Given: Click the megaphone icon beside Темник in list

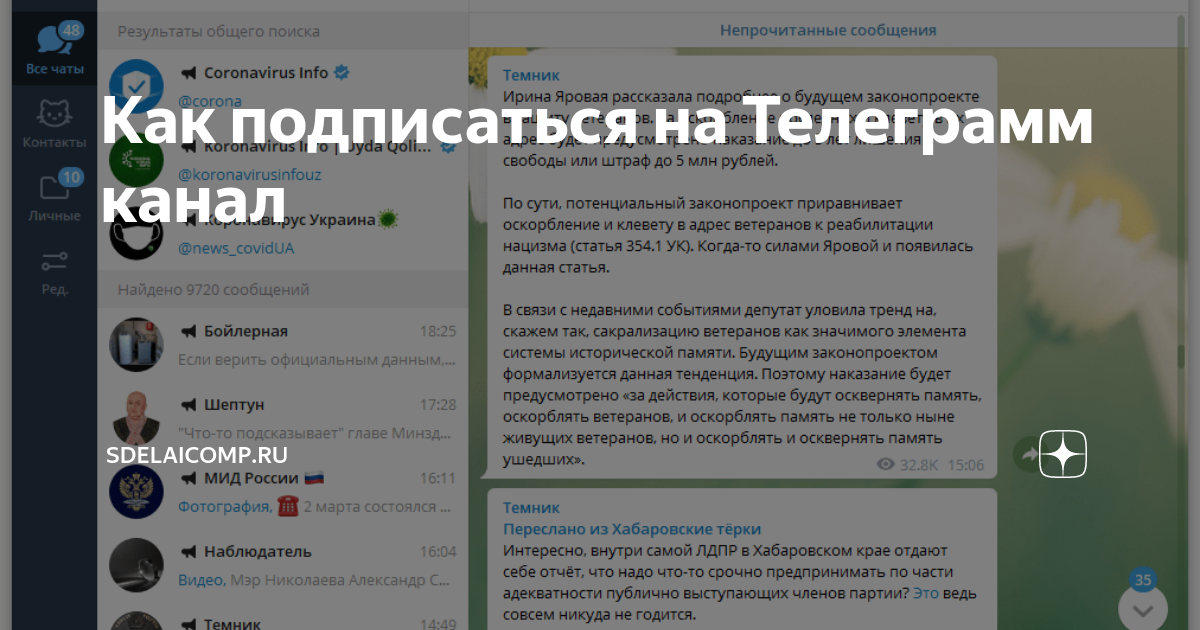Looking at the screenshot, I should point(187,625).
